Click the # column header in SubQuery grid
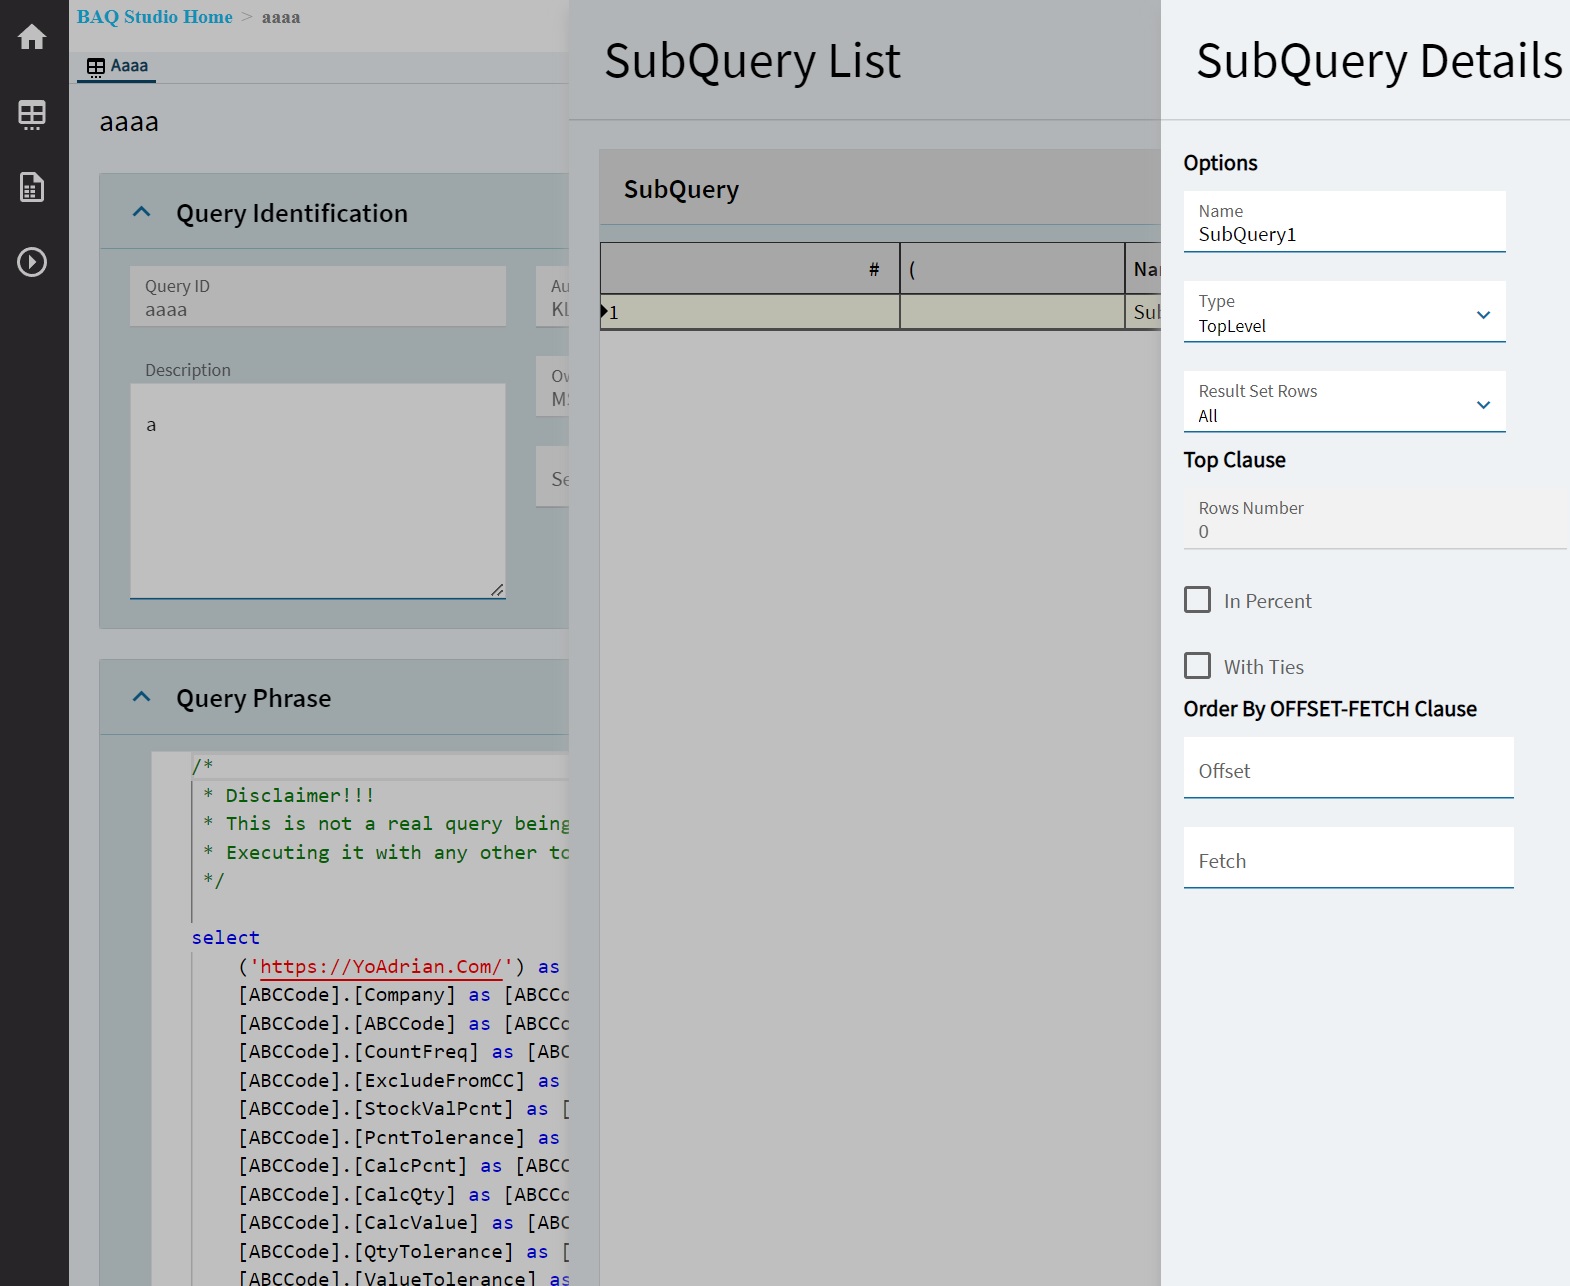The height and width of the screenshot is (1286, 1570). 750,269
